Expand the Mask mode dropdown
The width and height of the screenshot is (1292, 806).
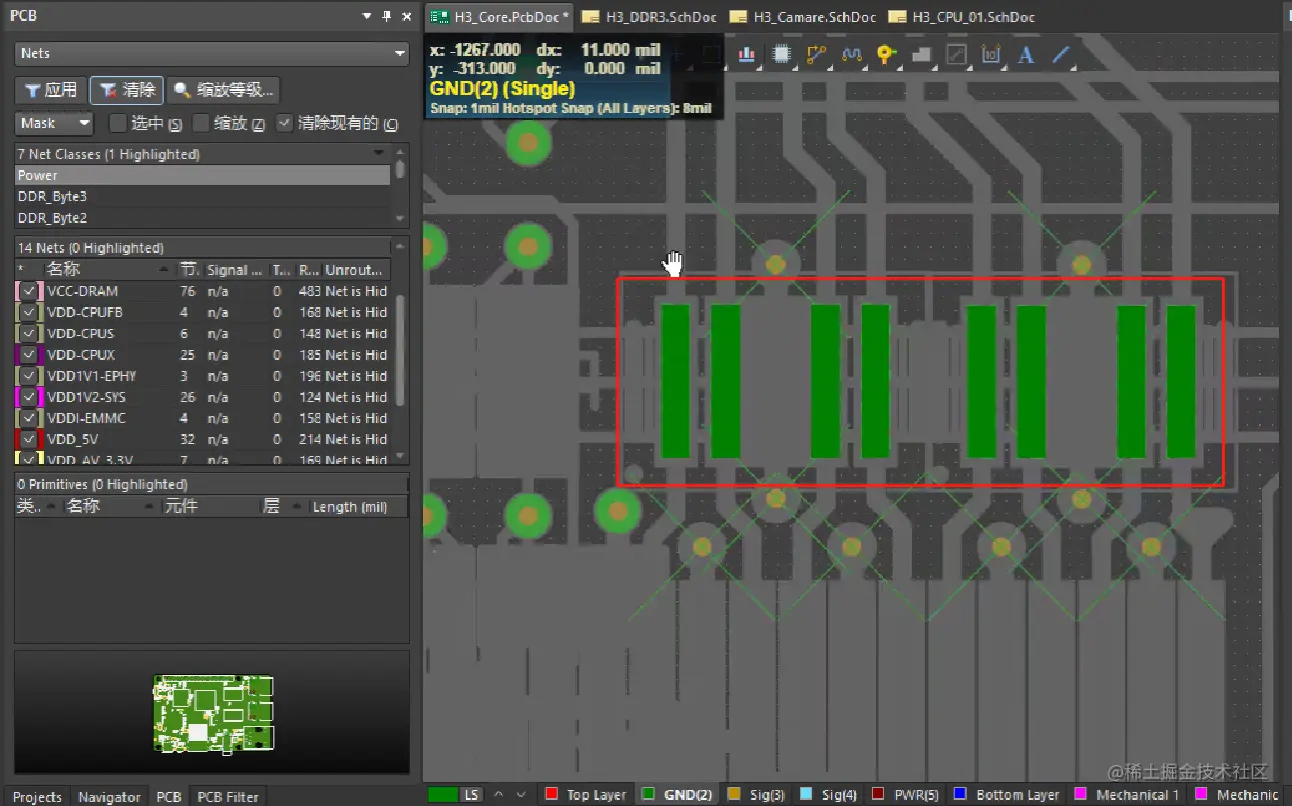pyautogui.click(x=55, y=123)
